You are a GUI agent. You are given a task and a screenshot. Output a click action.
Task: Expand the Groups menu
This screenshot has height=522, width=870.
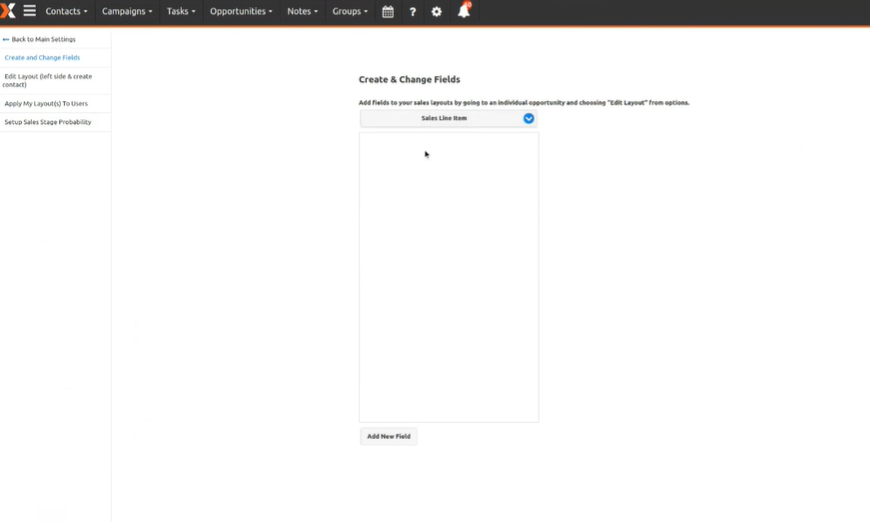[x=350, y=12]
